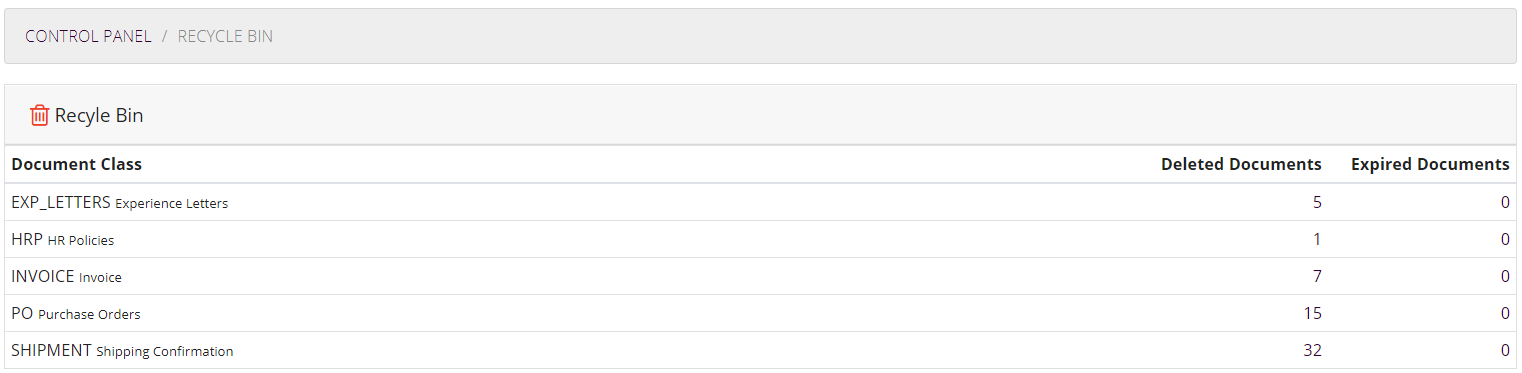View the 7 deleted Invoice documents
Screen dimensions: 1522x373
click(x=1317, y=276)
